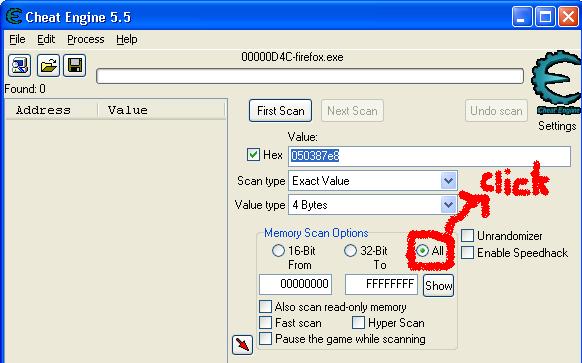This screenshot has width=582, height=363.
Task: Click the Memory Scan Options group title
Action: (316, 233)
